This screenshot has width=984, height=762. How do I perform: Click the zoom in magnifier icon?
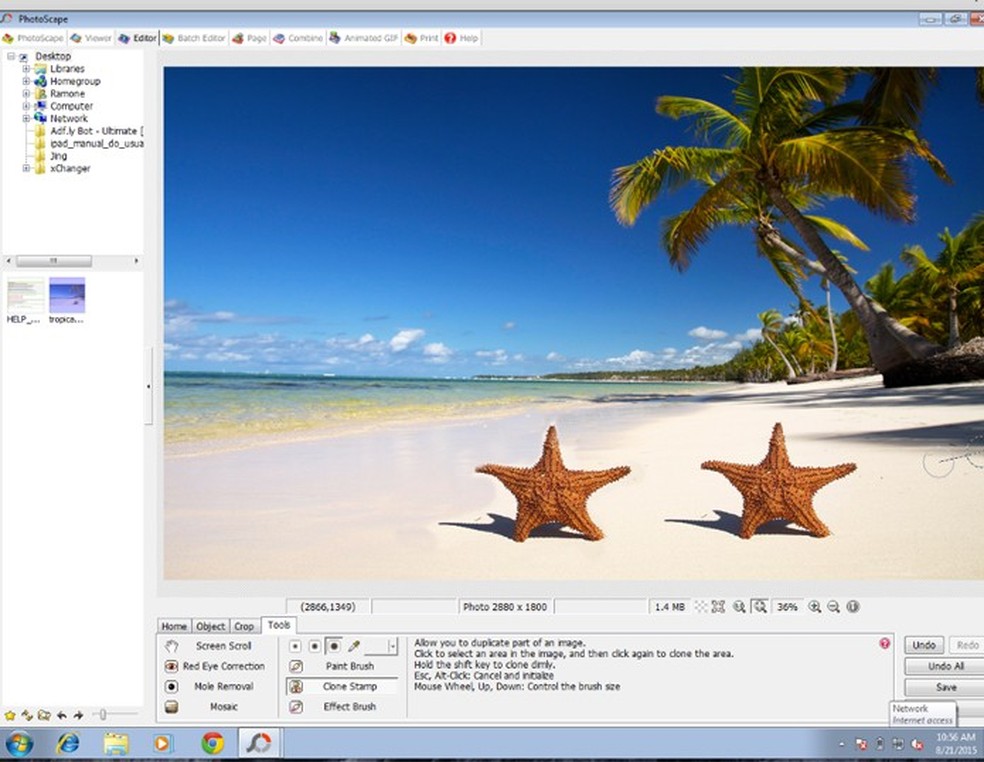coord(815,606)
